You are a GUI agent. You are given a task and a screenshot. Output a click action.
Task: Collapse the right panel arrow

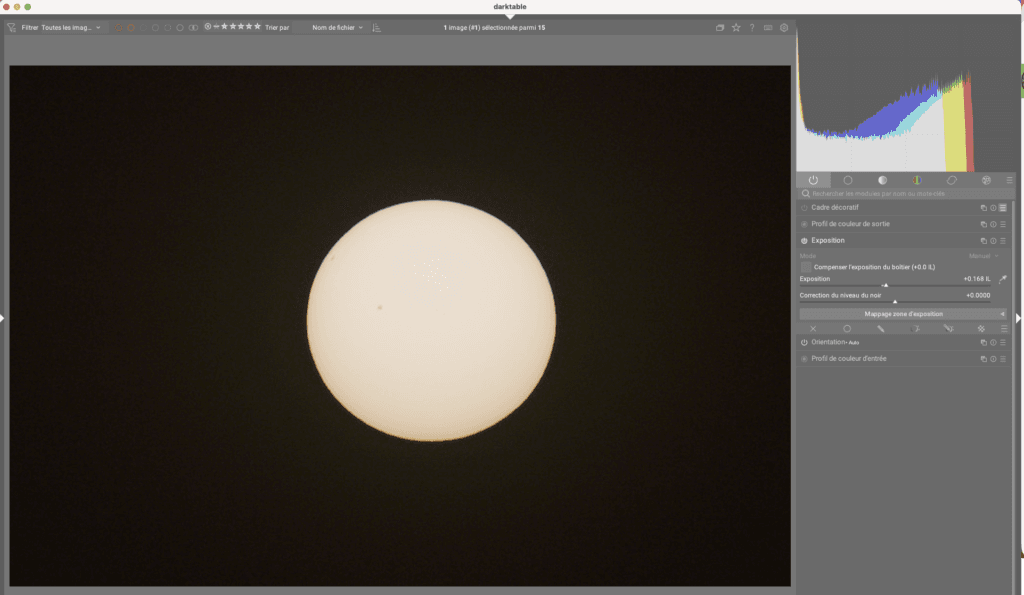pyautogui.click(x=1018, y=318)
